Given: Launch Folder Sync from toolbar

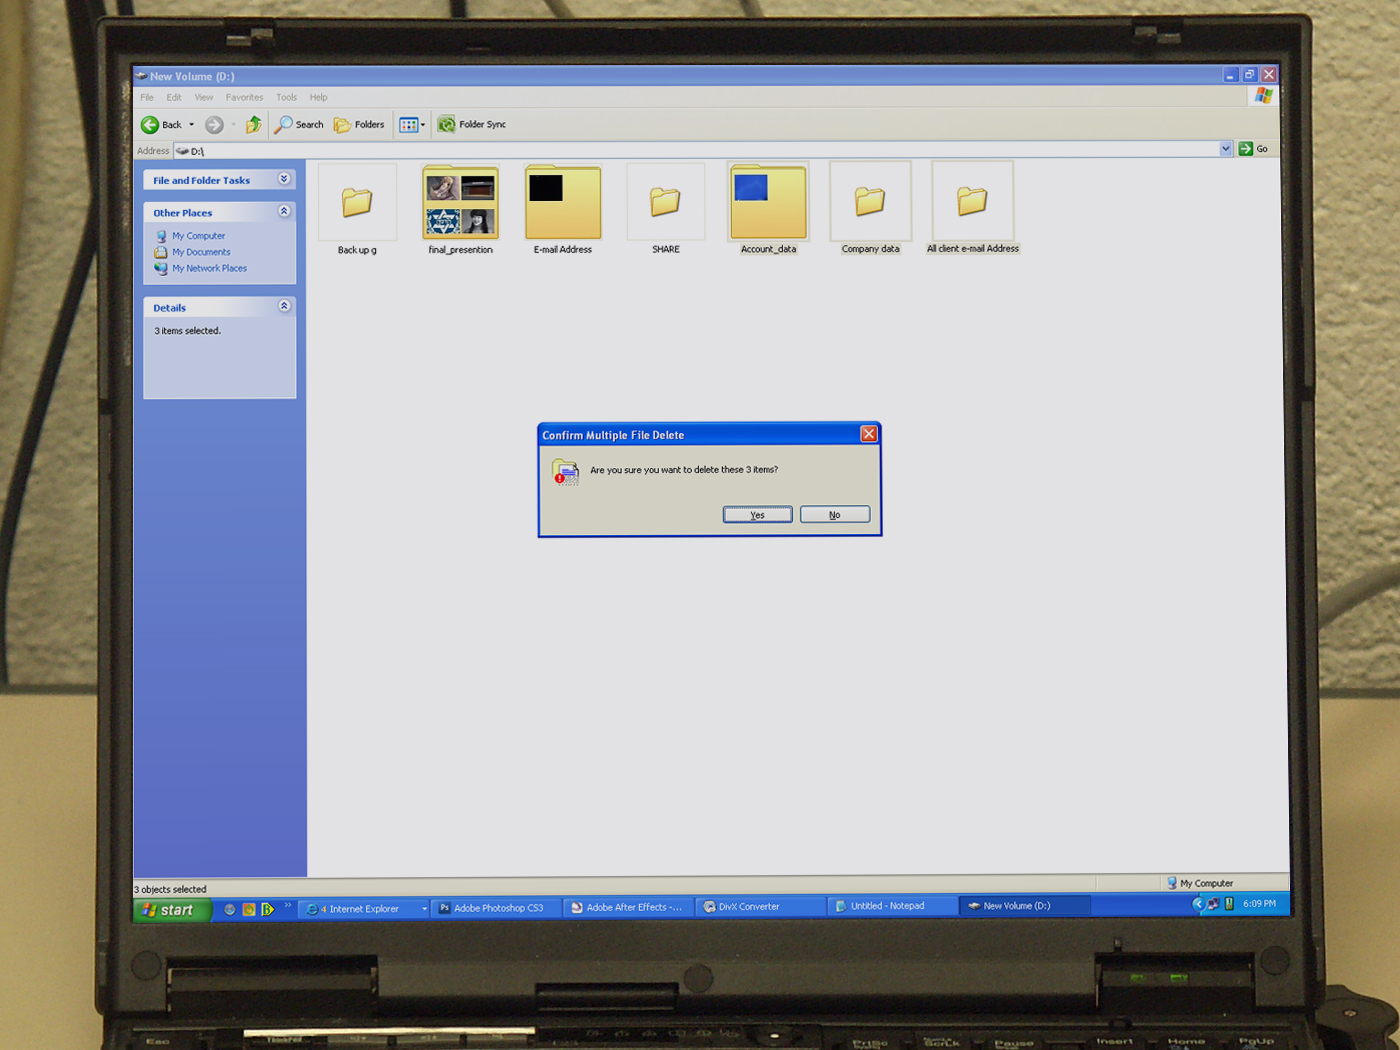Looking at the screenshot, I should pyautogui.click(x=472, y=124).
